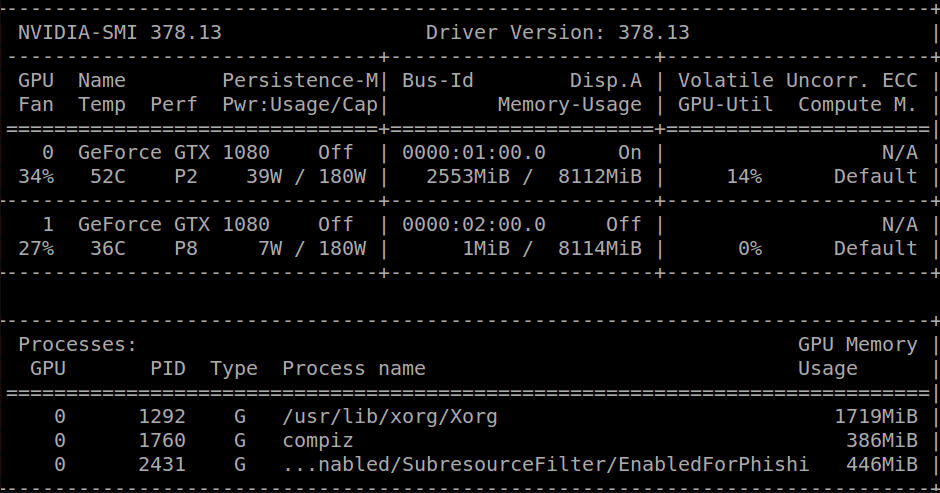Select bus id 0000:01:00.0
The width and height of the screenshot is (940, 493).
pos(474,152)
